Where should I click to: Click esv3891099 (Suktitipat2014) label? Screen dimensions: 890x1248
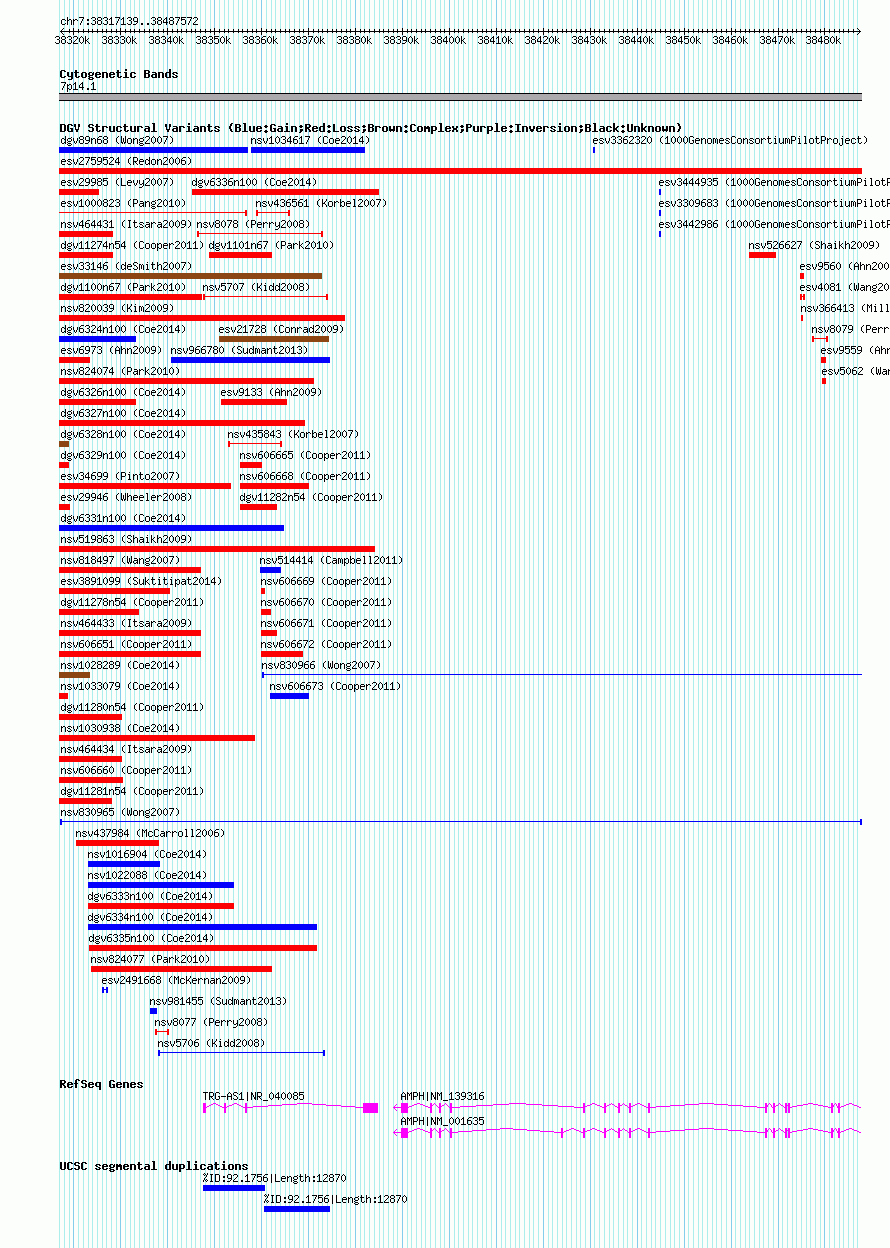pyautogui.click(x=140, y=581)
